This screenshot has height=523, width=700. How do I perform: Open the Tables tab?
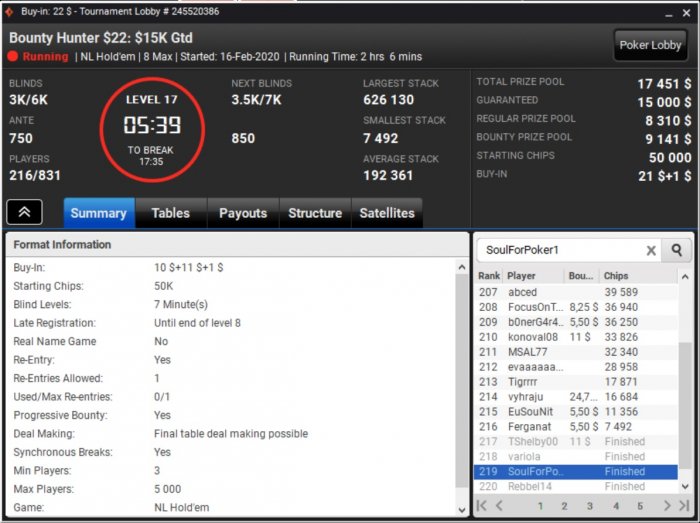(170, 213)
